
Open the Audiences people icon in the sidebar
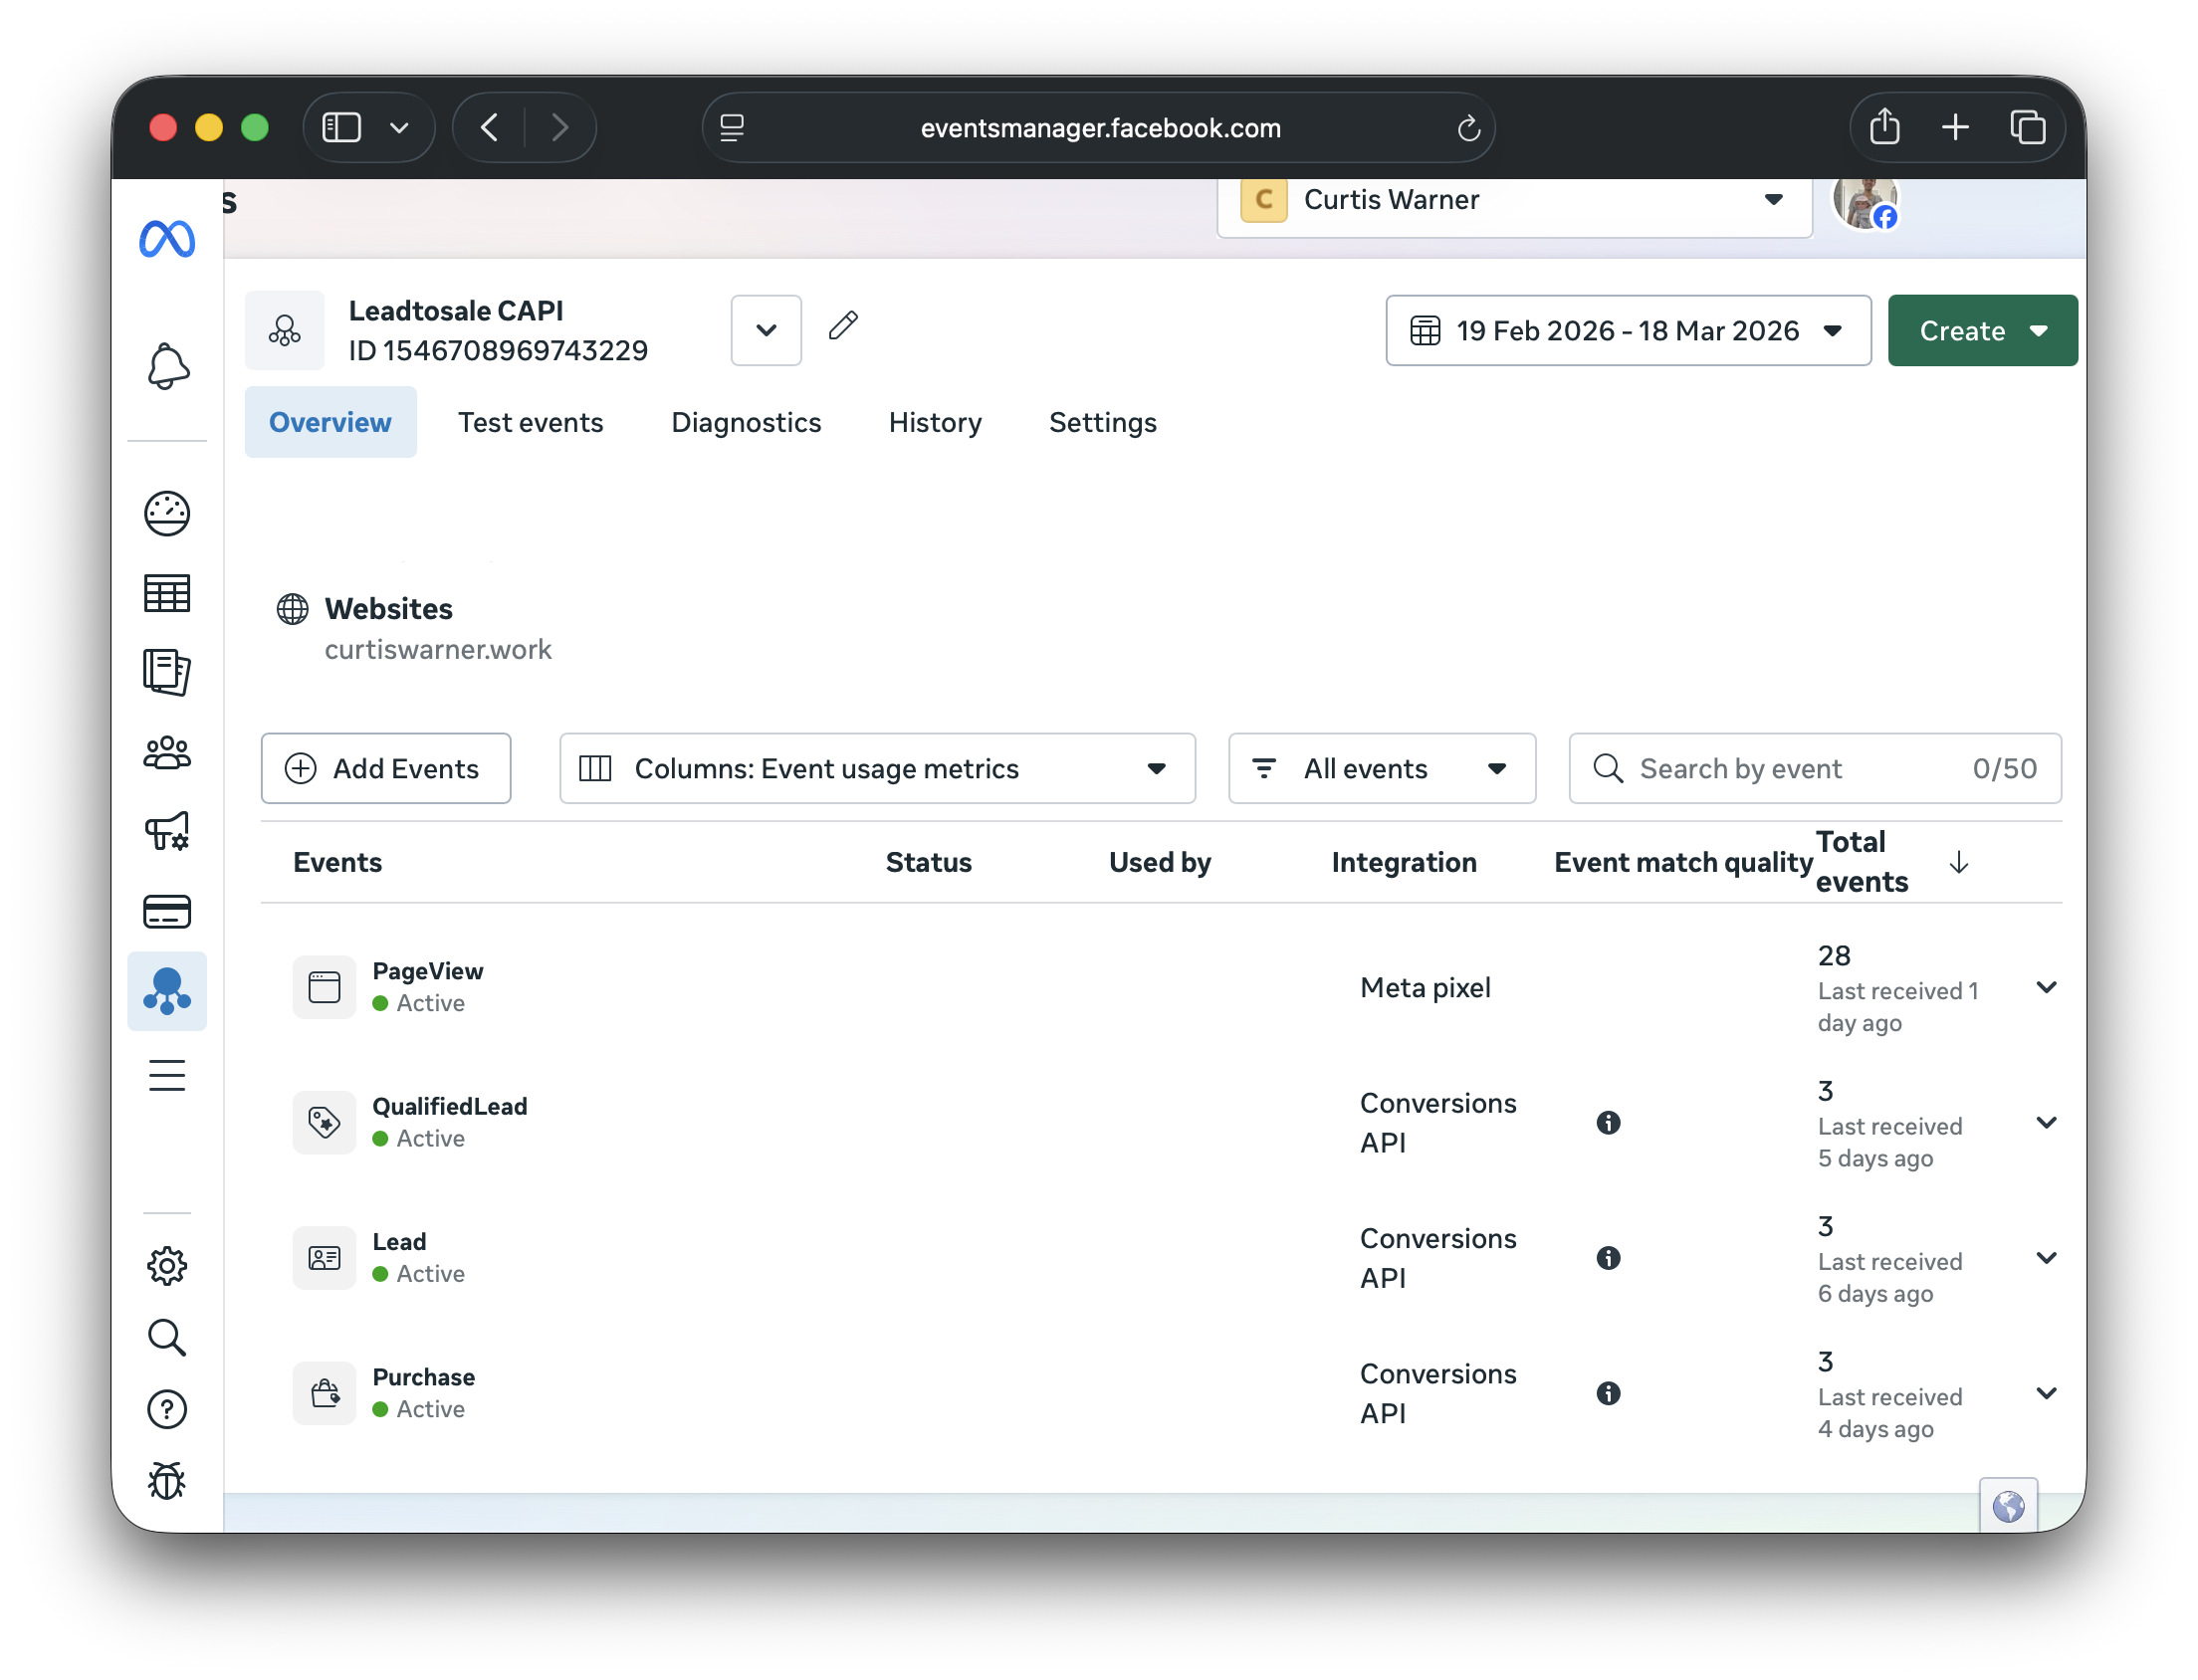167,753
